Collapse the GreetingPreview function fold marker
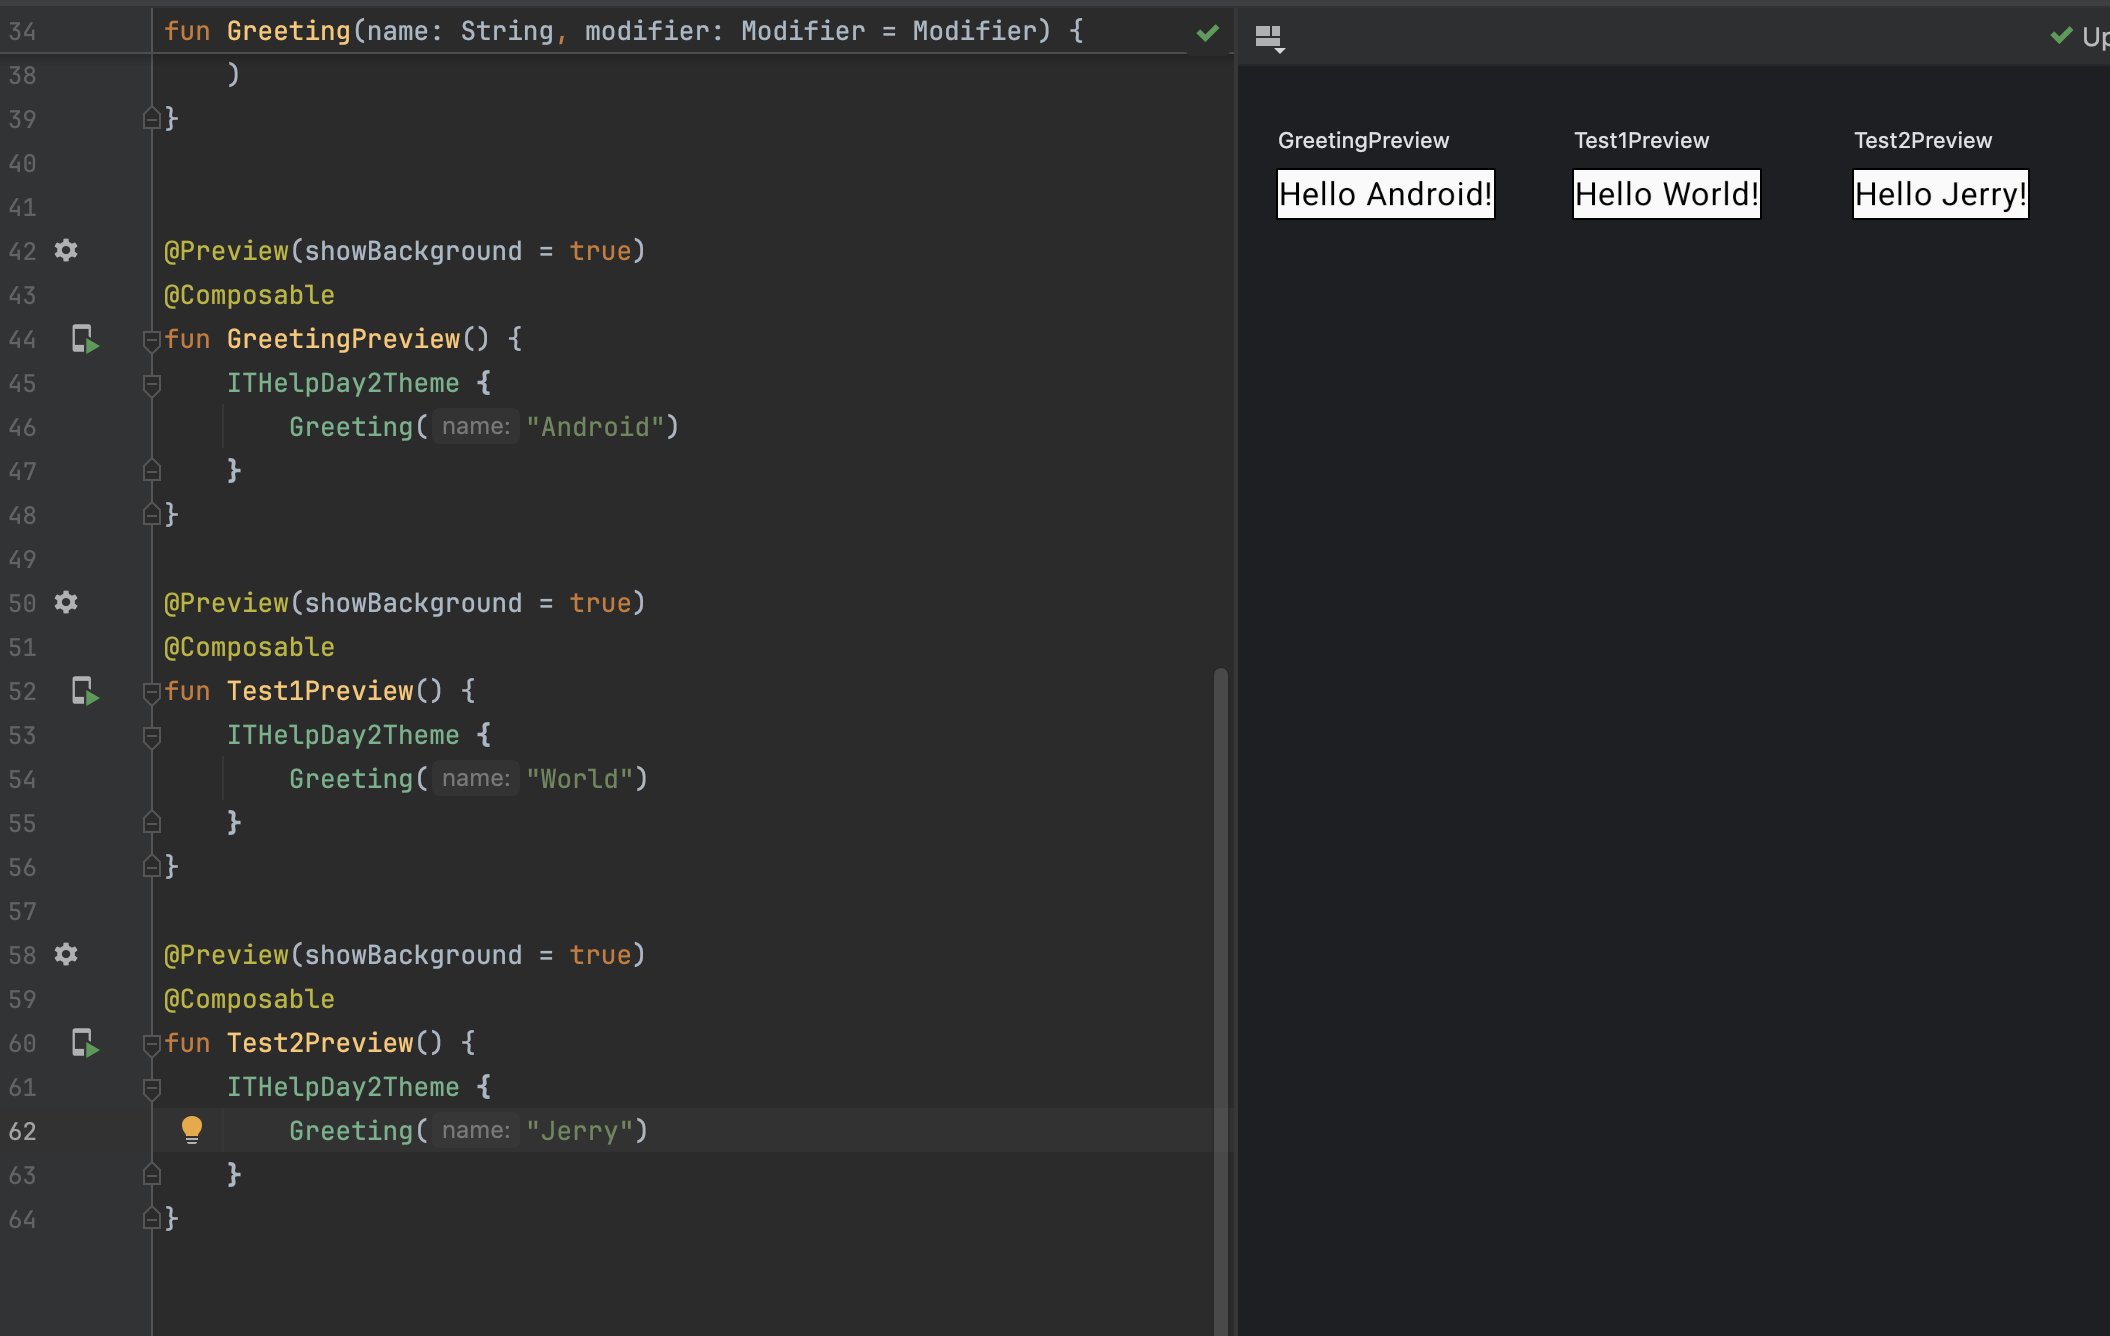Screen dimensions: 2110x1336 [x=152, y=340]
